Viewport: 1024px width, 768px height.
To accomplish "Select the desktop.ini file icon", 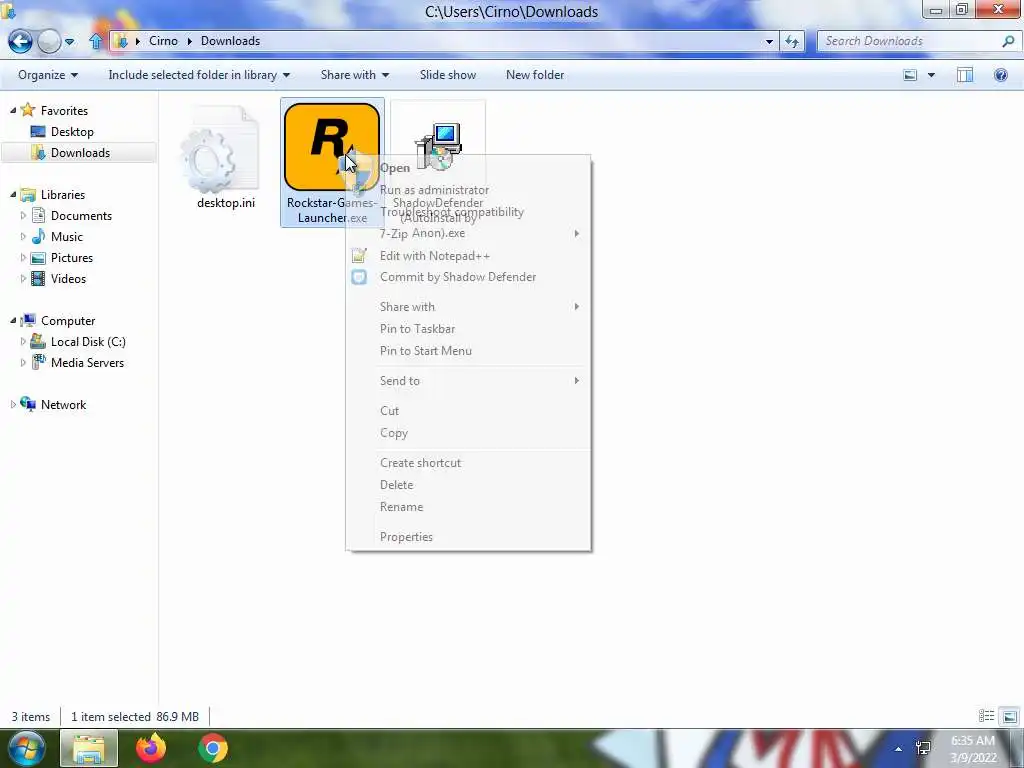I will point(219,151).
